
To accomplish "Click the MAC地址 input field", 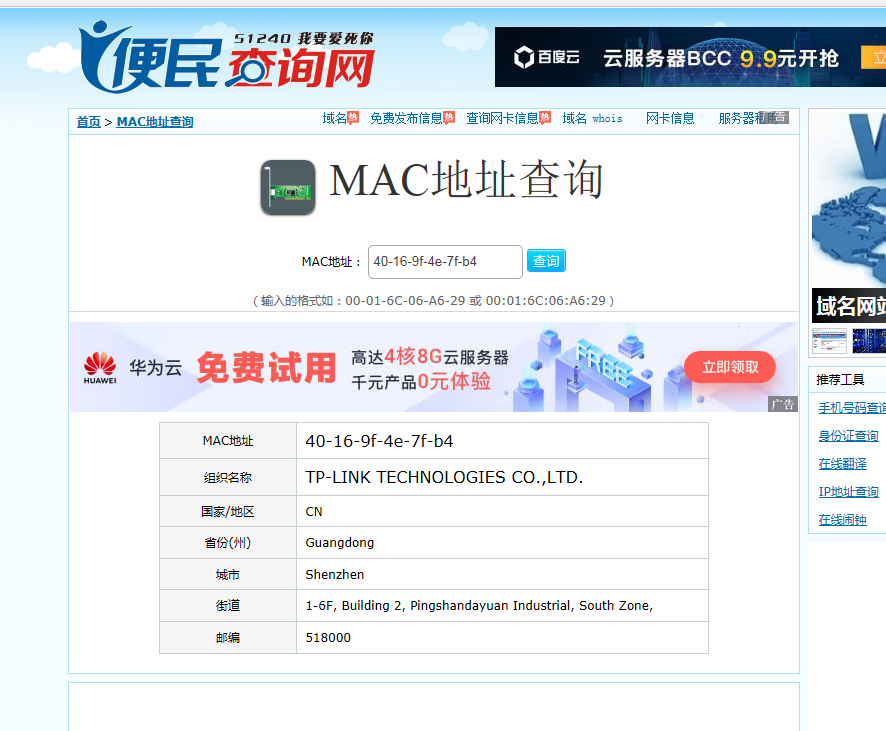I will (x=445, y=262).
